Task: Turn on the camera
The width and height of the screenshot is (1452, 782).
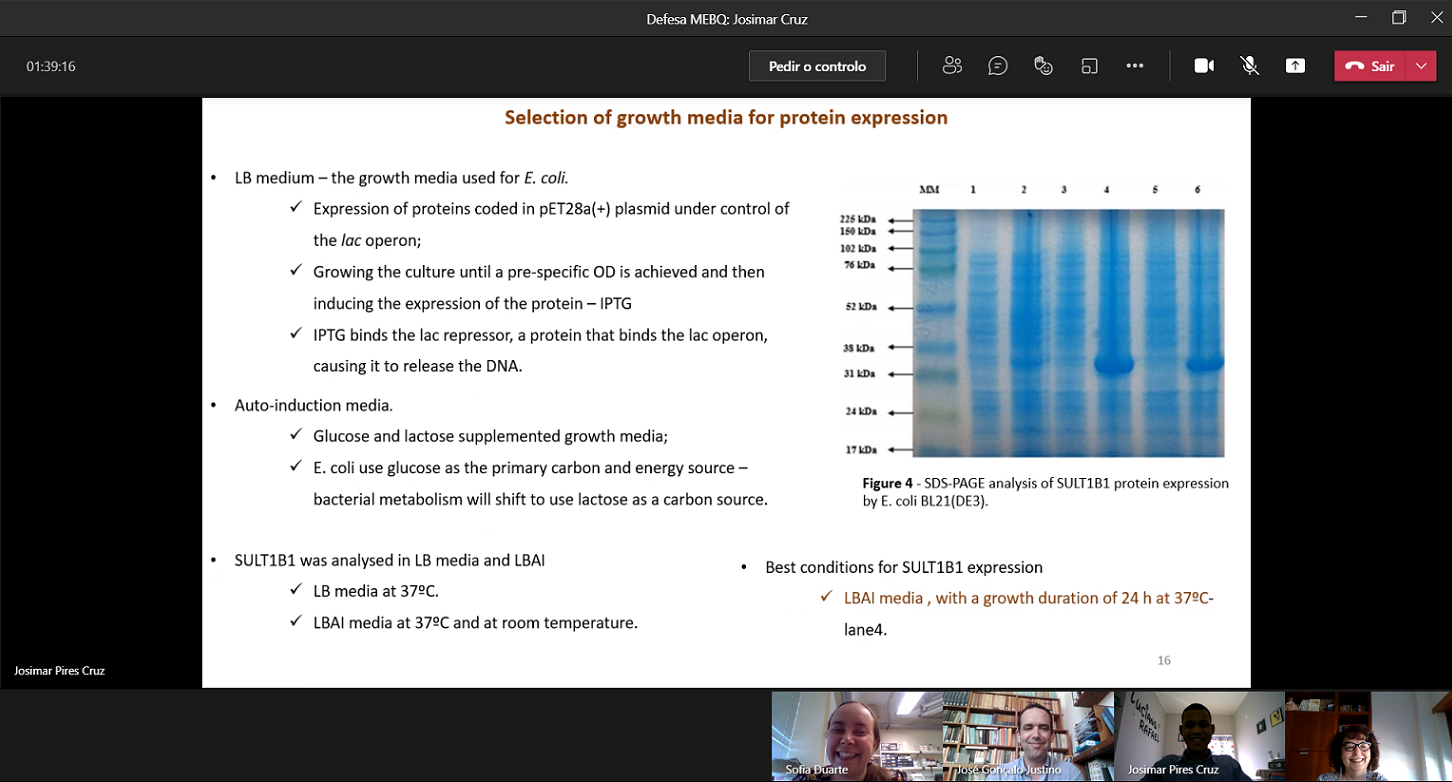Action: [1204, 66]
